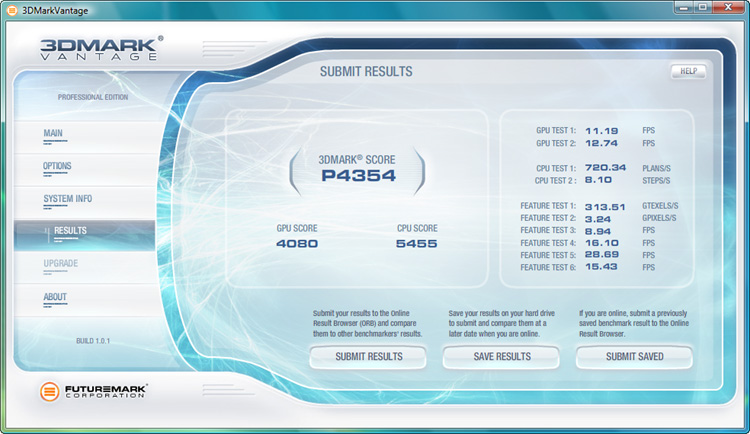This screenshot has width=750, height=434.
Task: Open the About page
Action: click(x=55, y=297)
